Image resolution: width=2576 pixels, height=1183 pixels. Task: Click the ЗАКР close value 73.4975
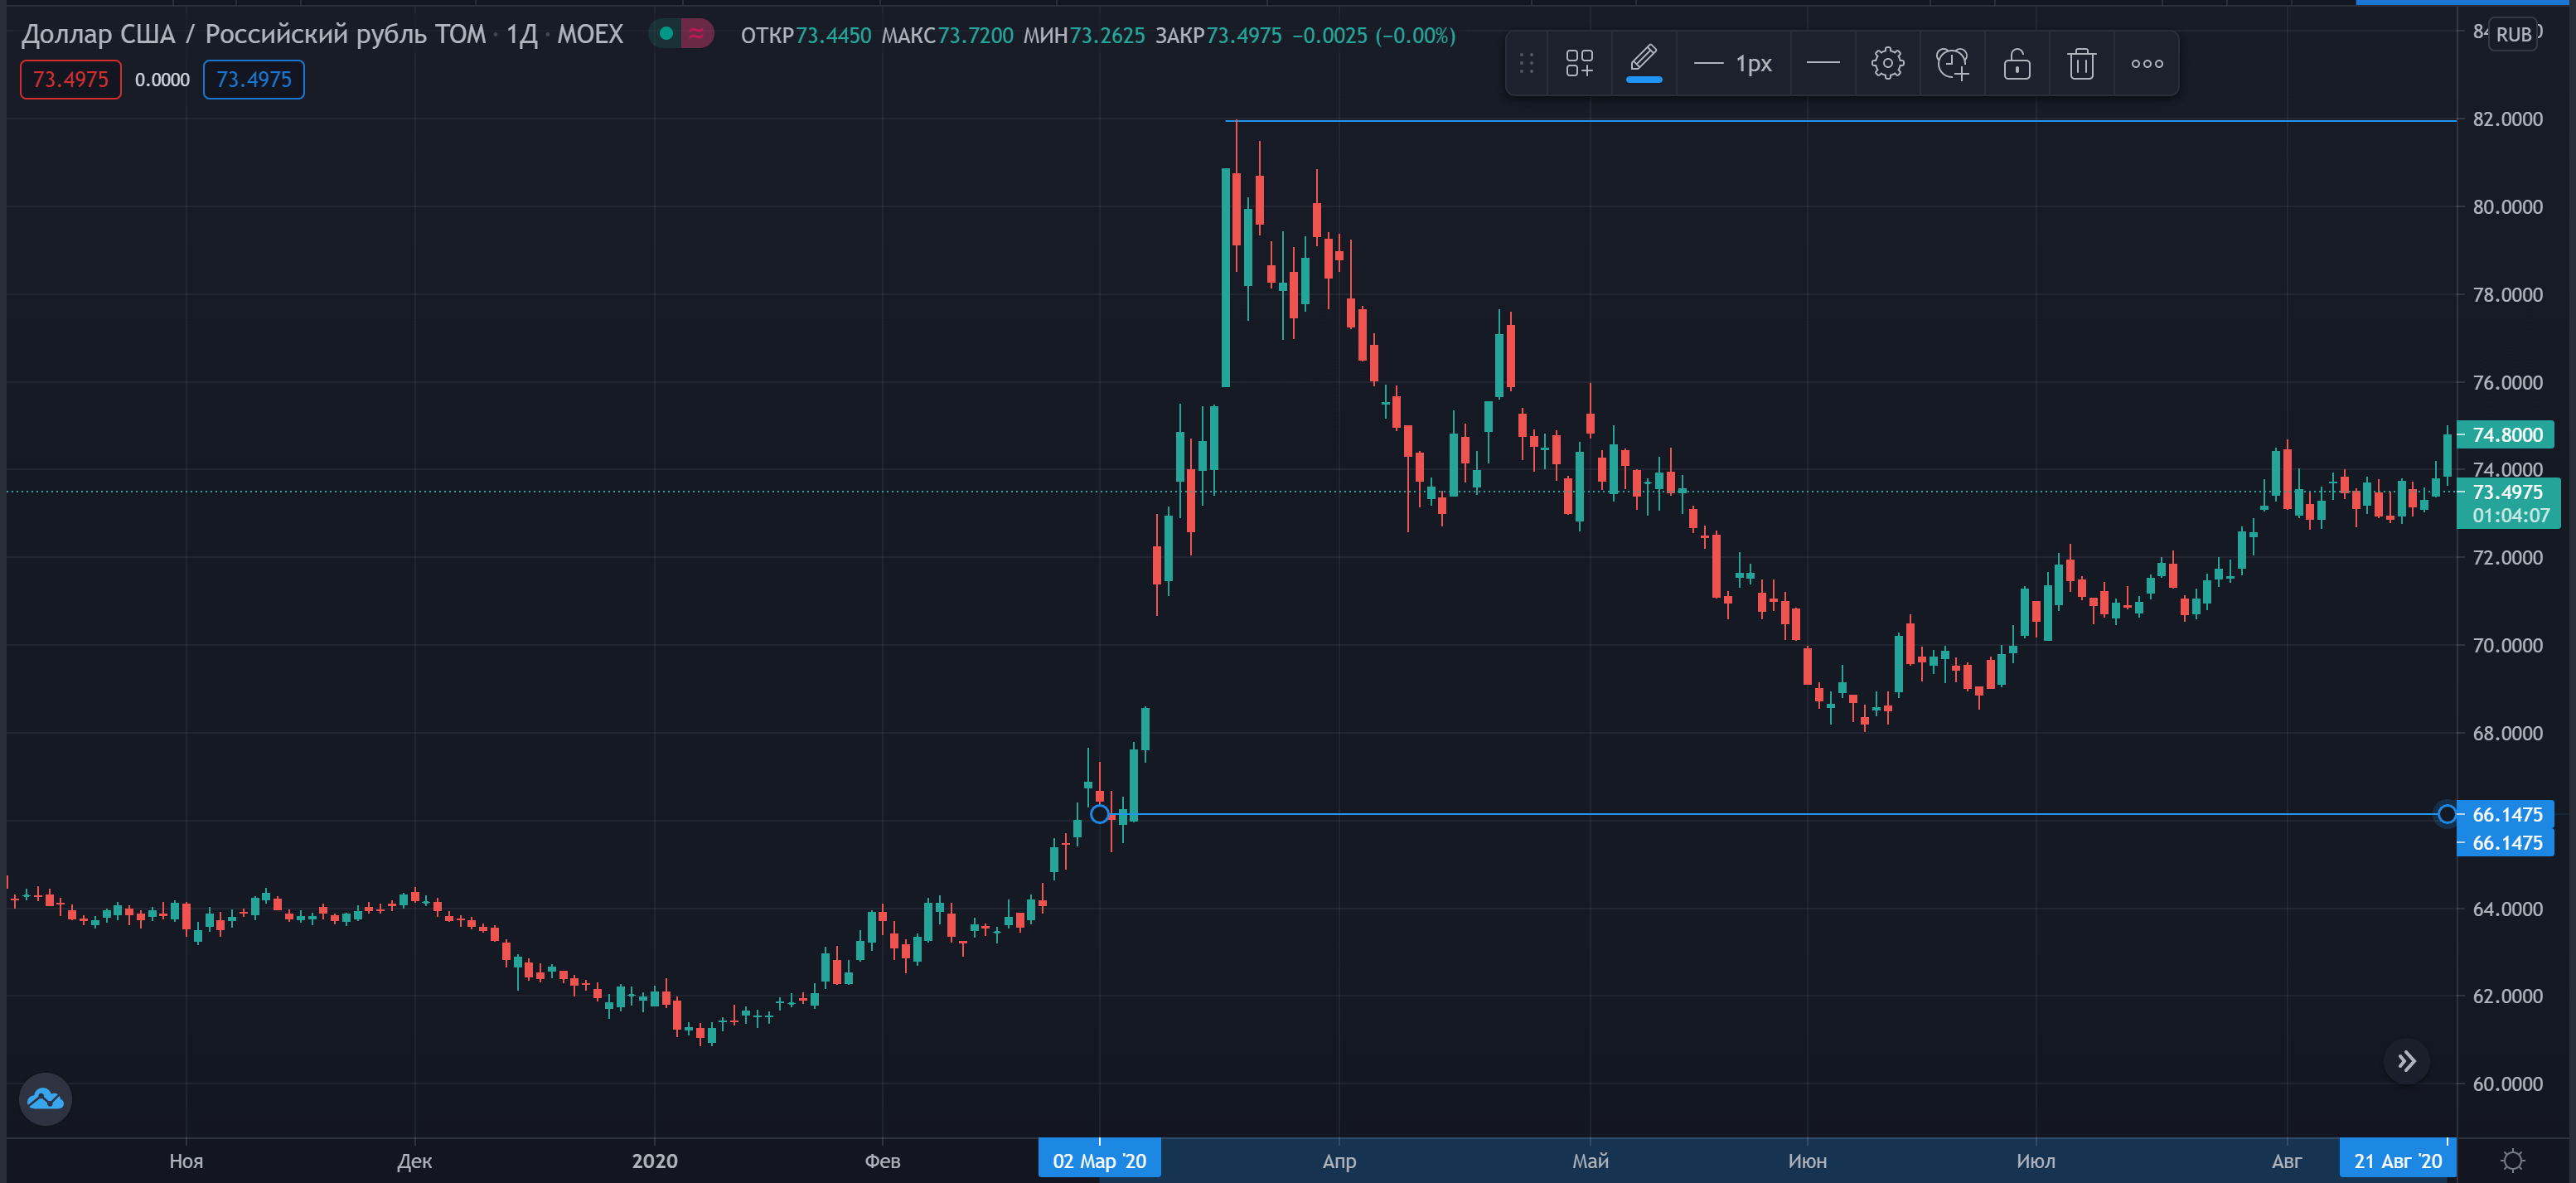pos(1244,36)
